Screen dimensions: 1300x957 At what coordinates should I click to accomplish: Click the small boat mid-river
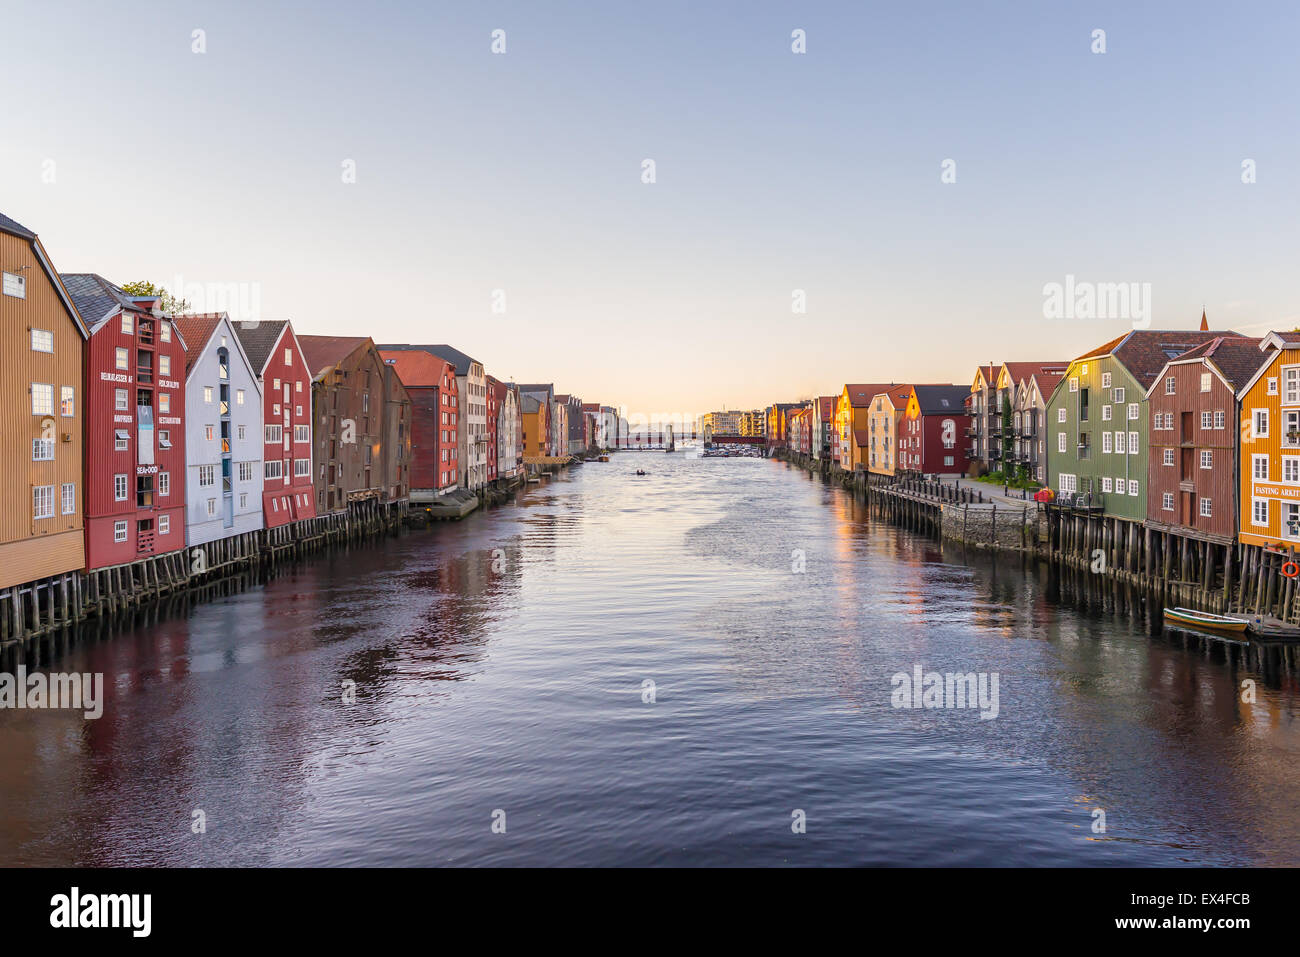640,472
